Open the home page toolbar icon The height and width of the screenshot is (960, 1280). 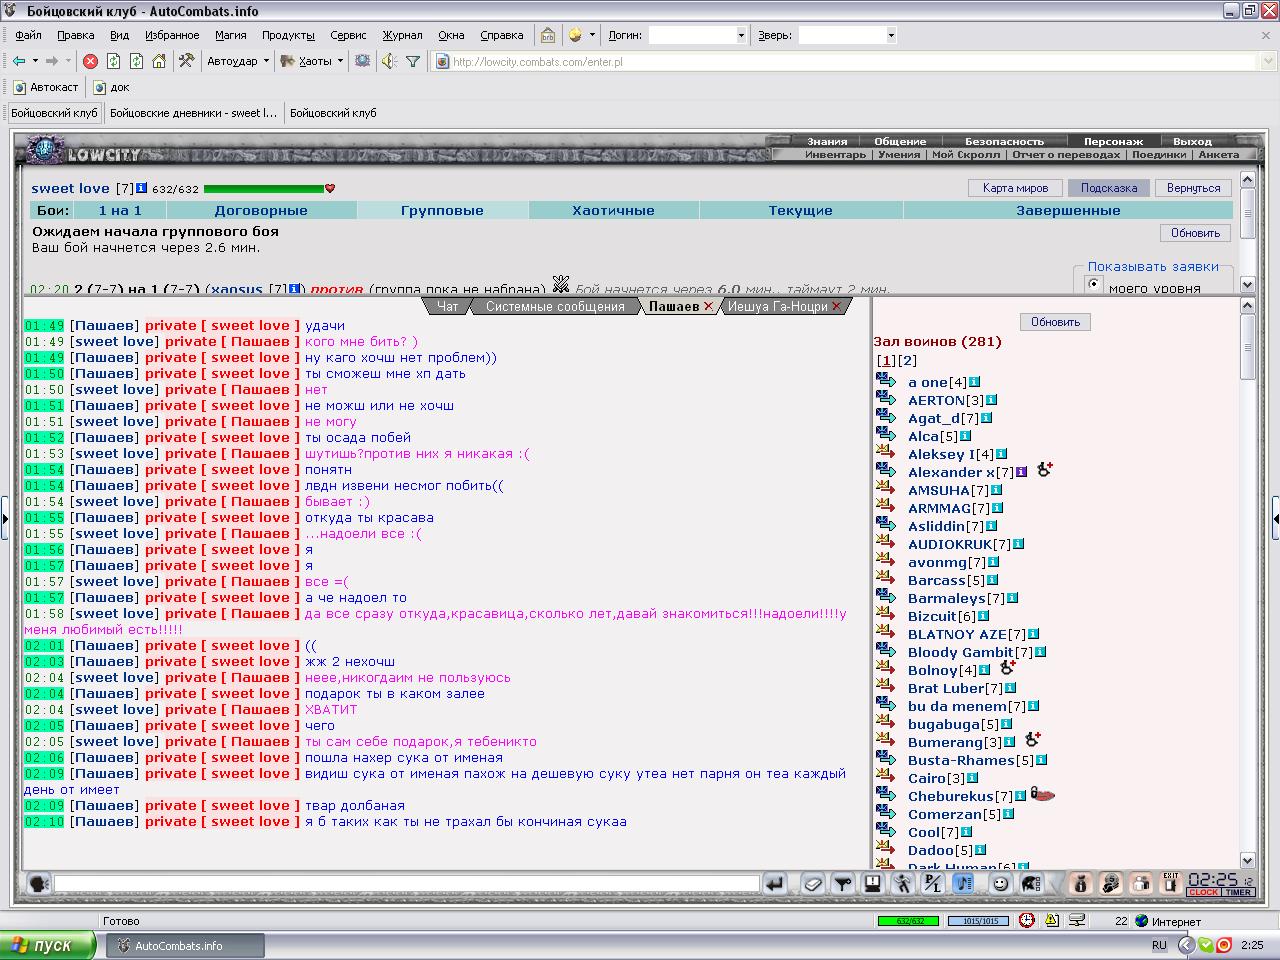159,61
